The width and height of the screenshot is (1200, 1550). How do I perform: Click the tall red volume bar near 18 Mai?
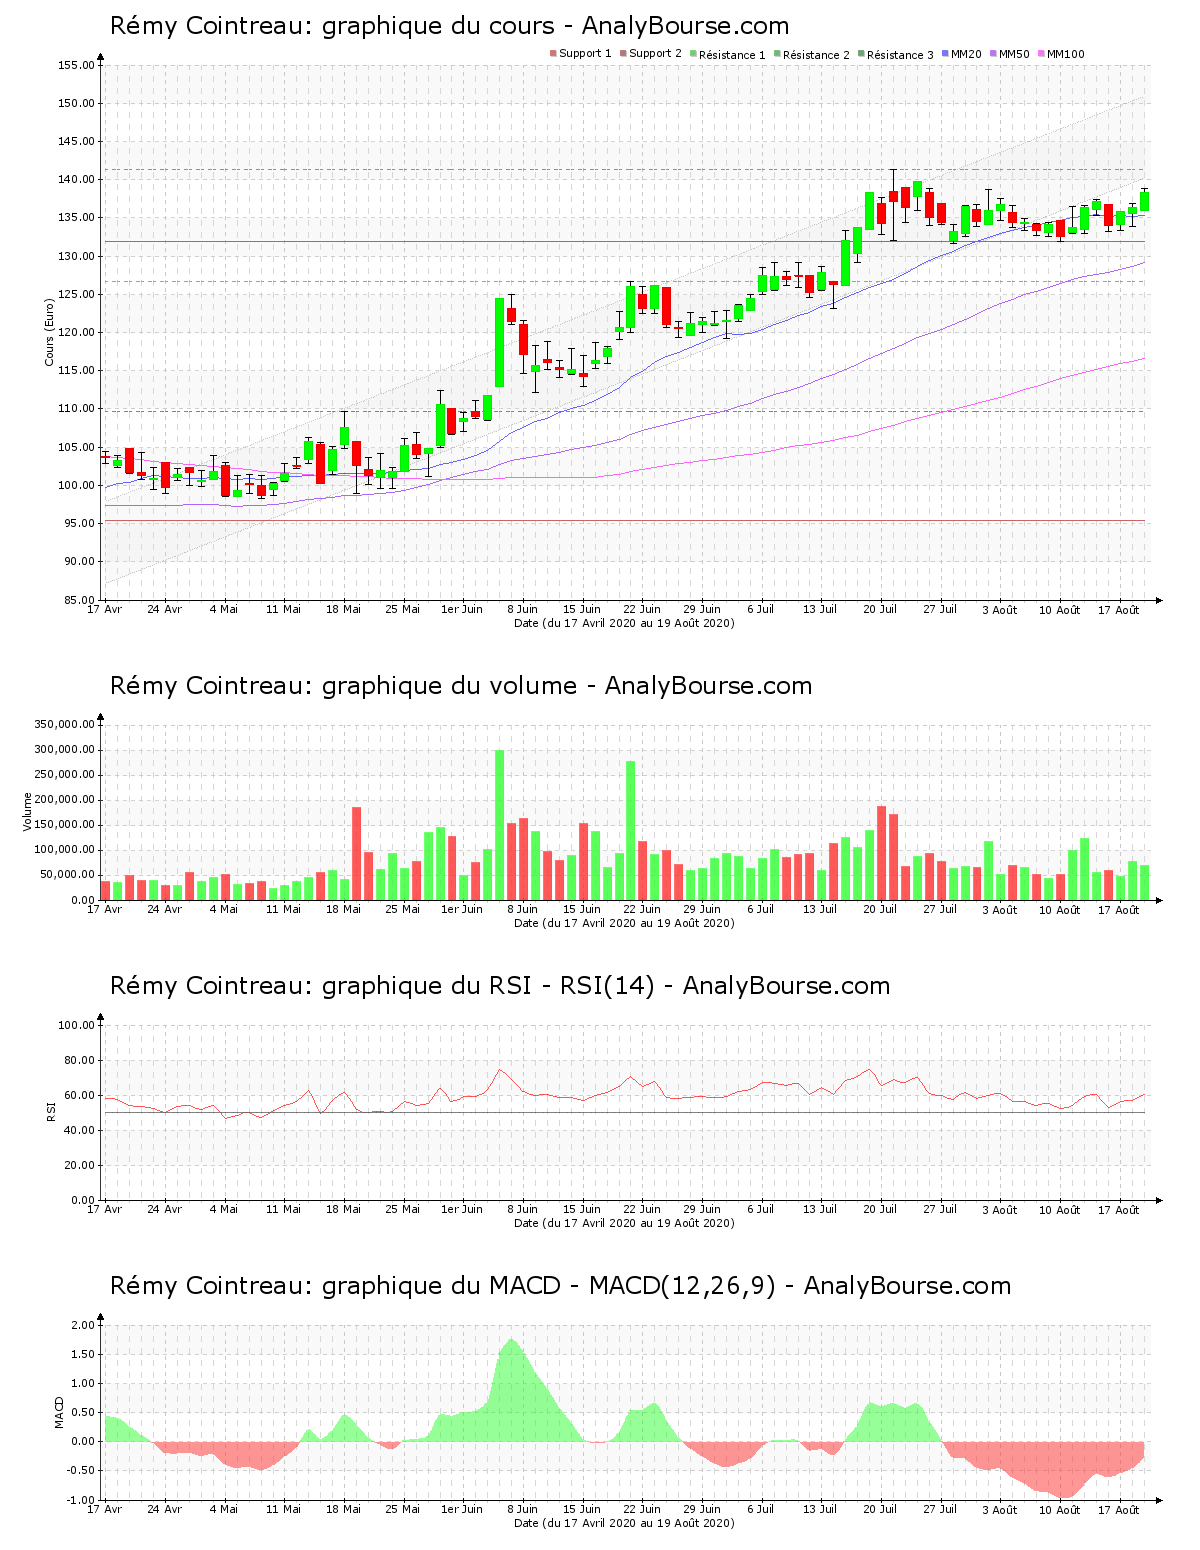pyautogui.click(x=356, y=854)
